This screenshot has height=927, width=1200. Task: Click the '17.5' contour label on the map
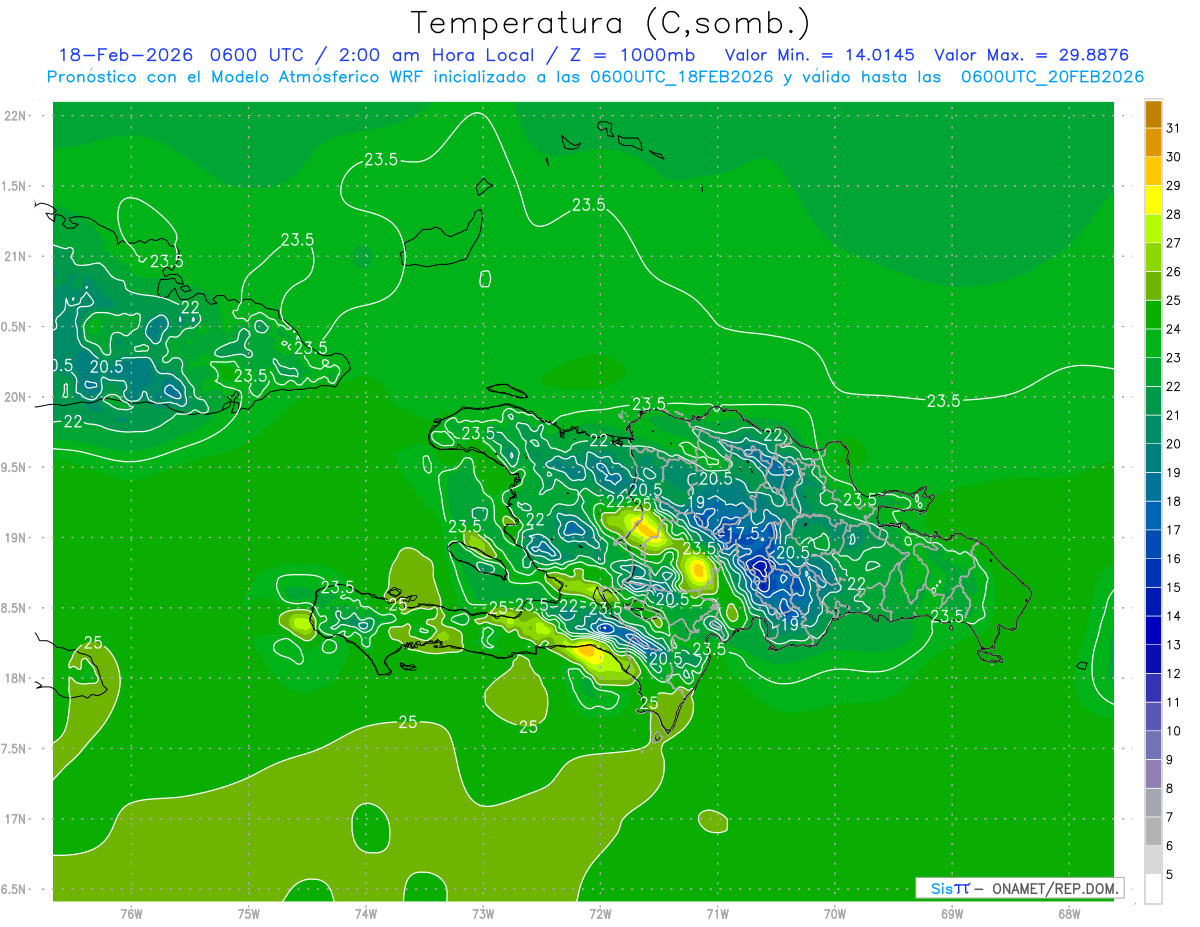(x=743, y=534)
